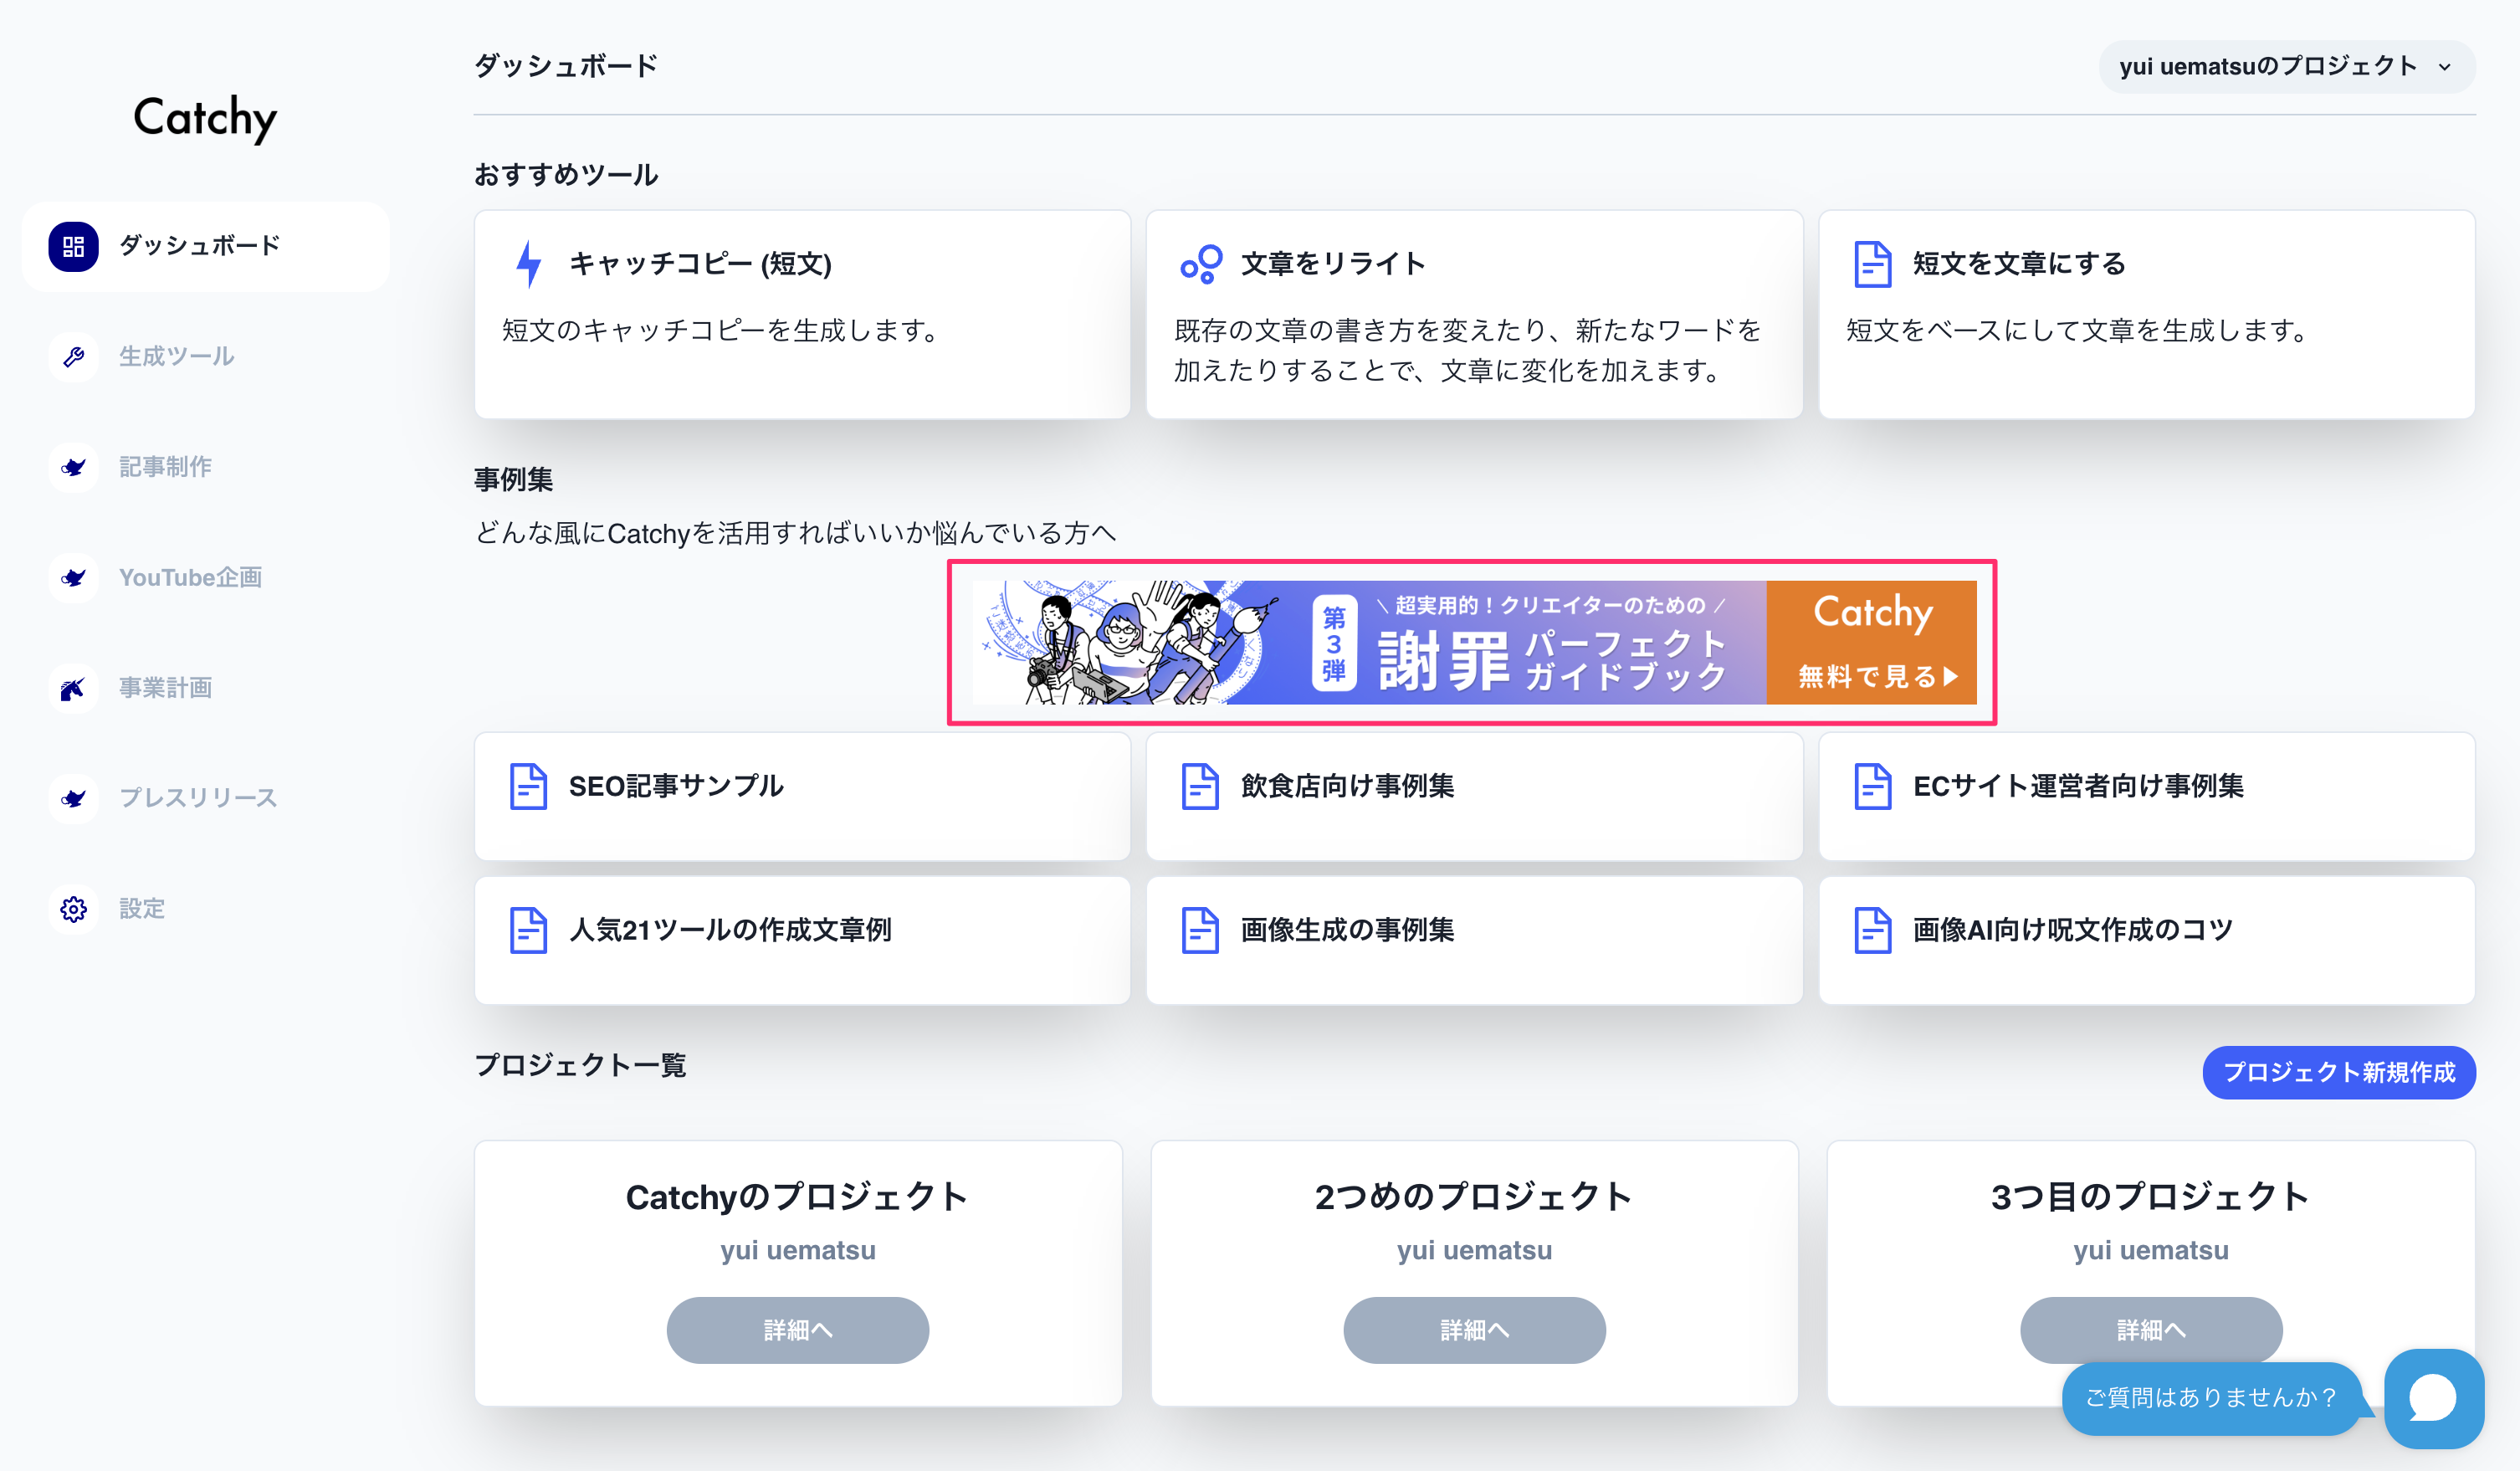
Task: Open the 飲食店向け事例集 card
Action: 1474,796
